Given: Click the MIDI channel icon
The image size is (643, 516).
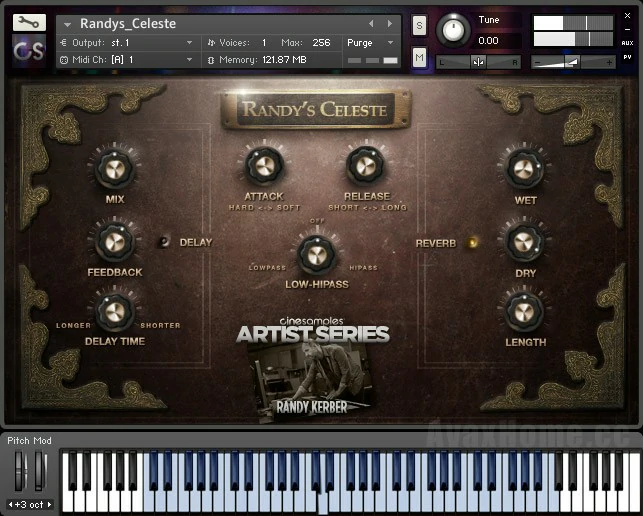Looking at the screenshot, I should pos(64,60).
